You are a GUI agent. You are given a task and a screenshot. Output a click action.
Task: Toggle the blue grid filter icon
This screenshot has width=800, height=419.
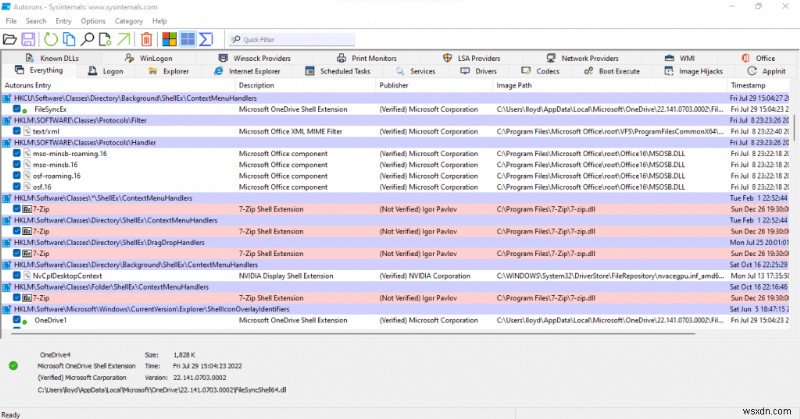pyautogui.click(x=188, y=39)
